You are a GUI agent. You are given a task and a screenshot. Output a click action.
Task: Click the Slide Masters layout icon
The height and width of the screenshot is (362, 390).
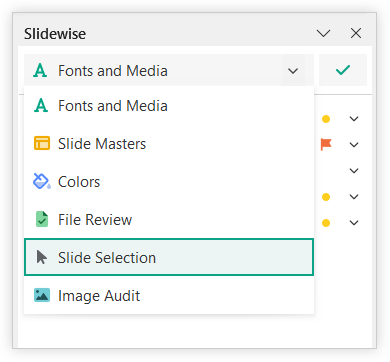tap(42, 144)
